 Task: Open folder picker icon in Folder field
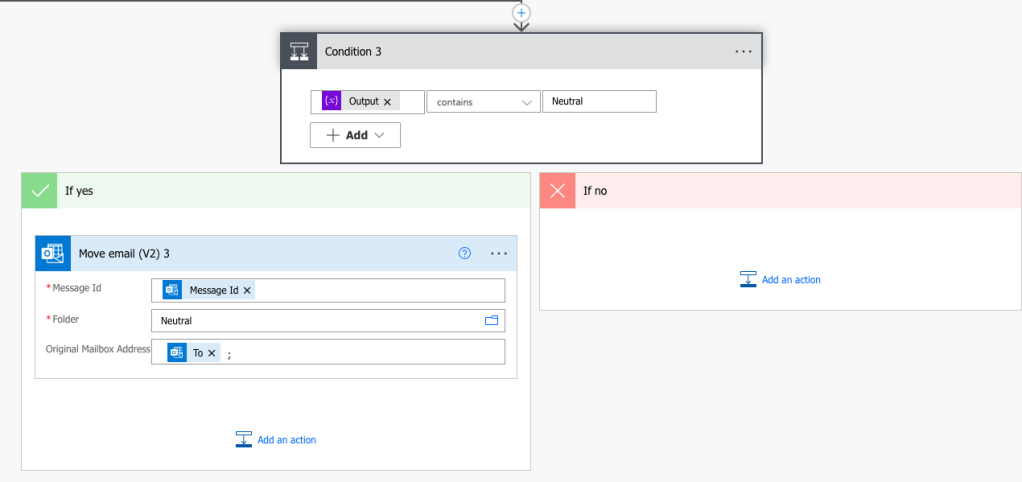(491, 321)
